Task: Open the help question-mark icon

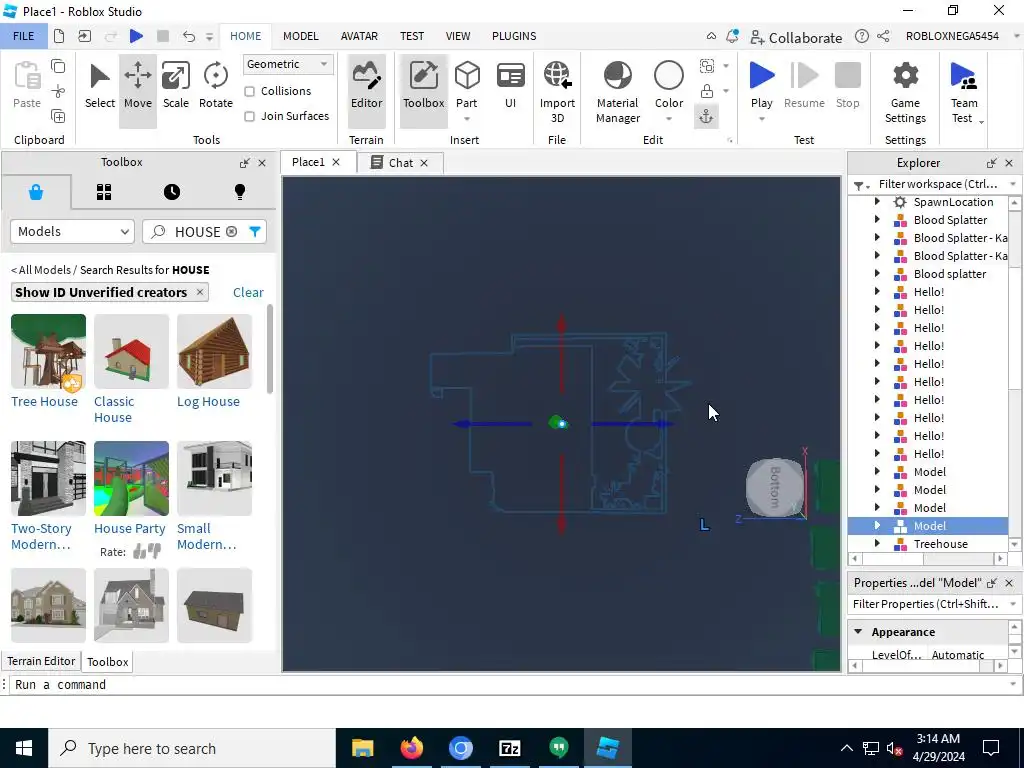Action: [861, 36]
